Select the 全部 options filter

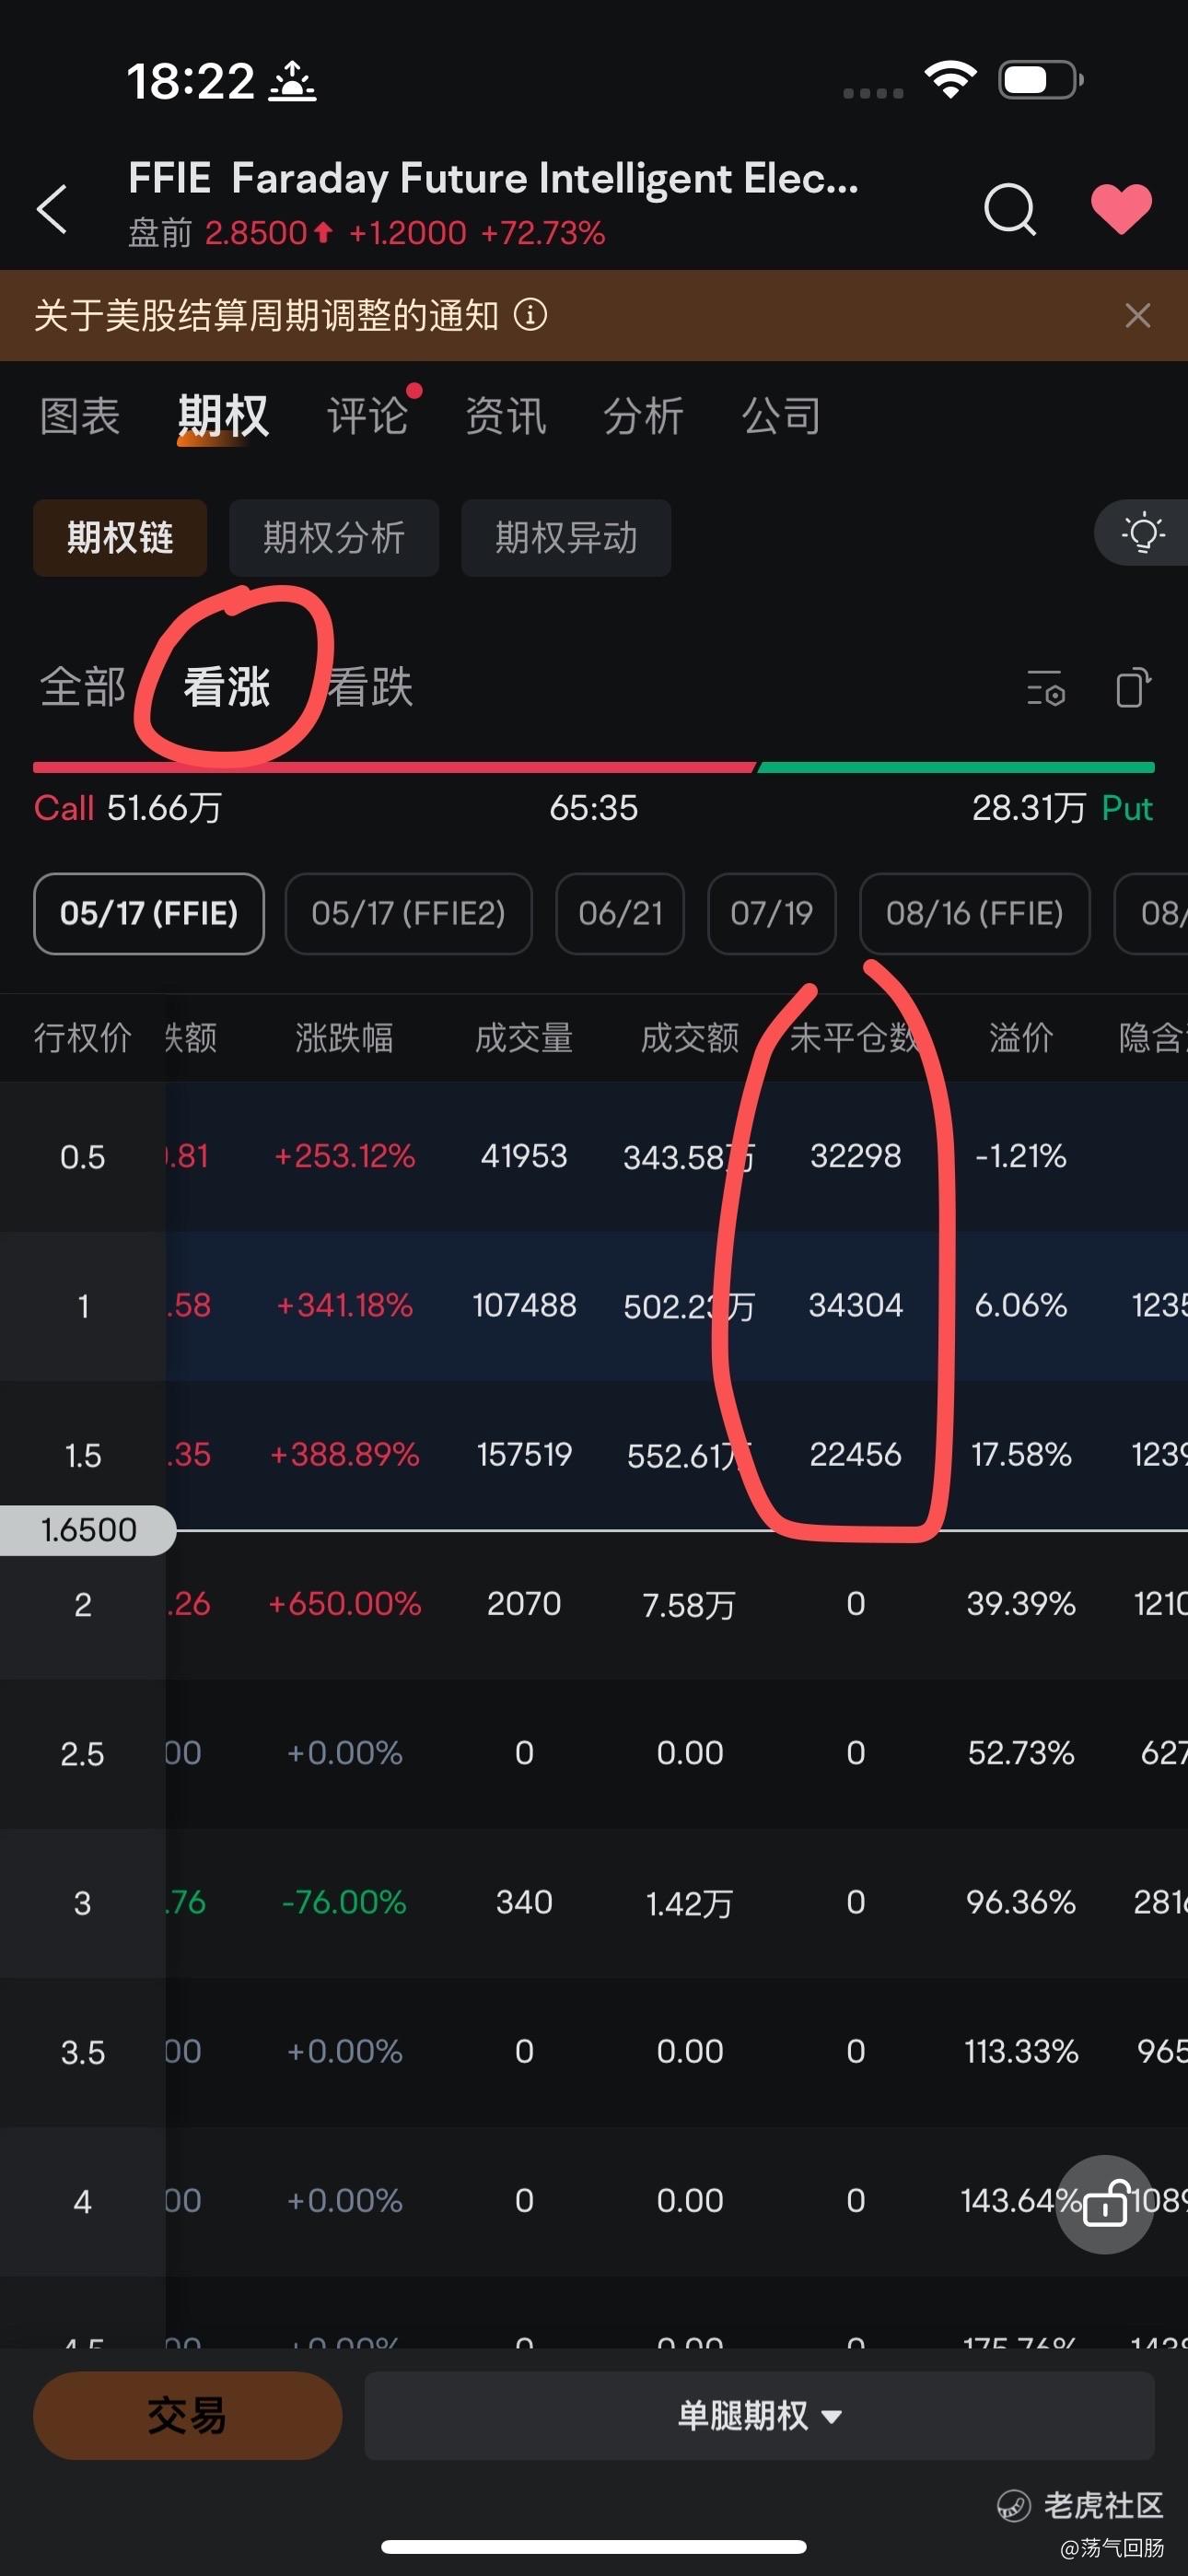pyautogui.click(x=82, y=687)
